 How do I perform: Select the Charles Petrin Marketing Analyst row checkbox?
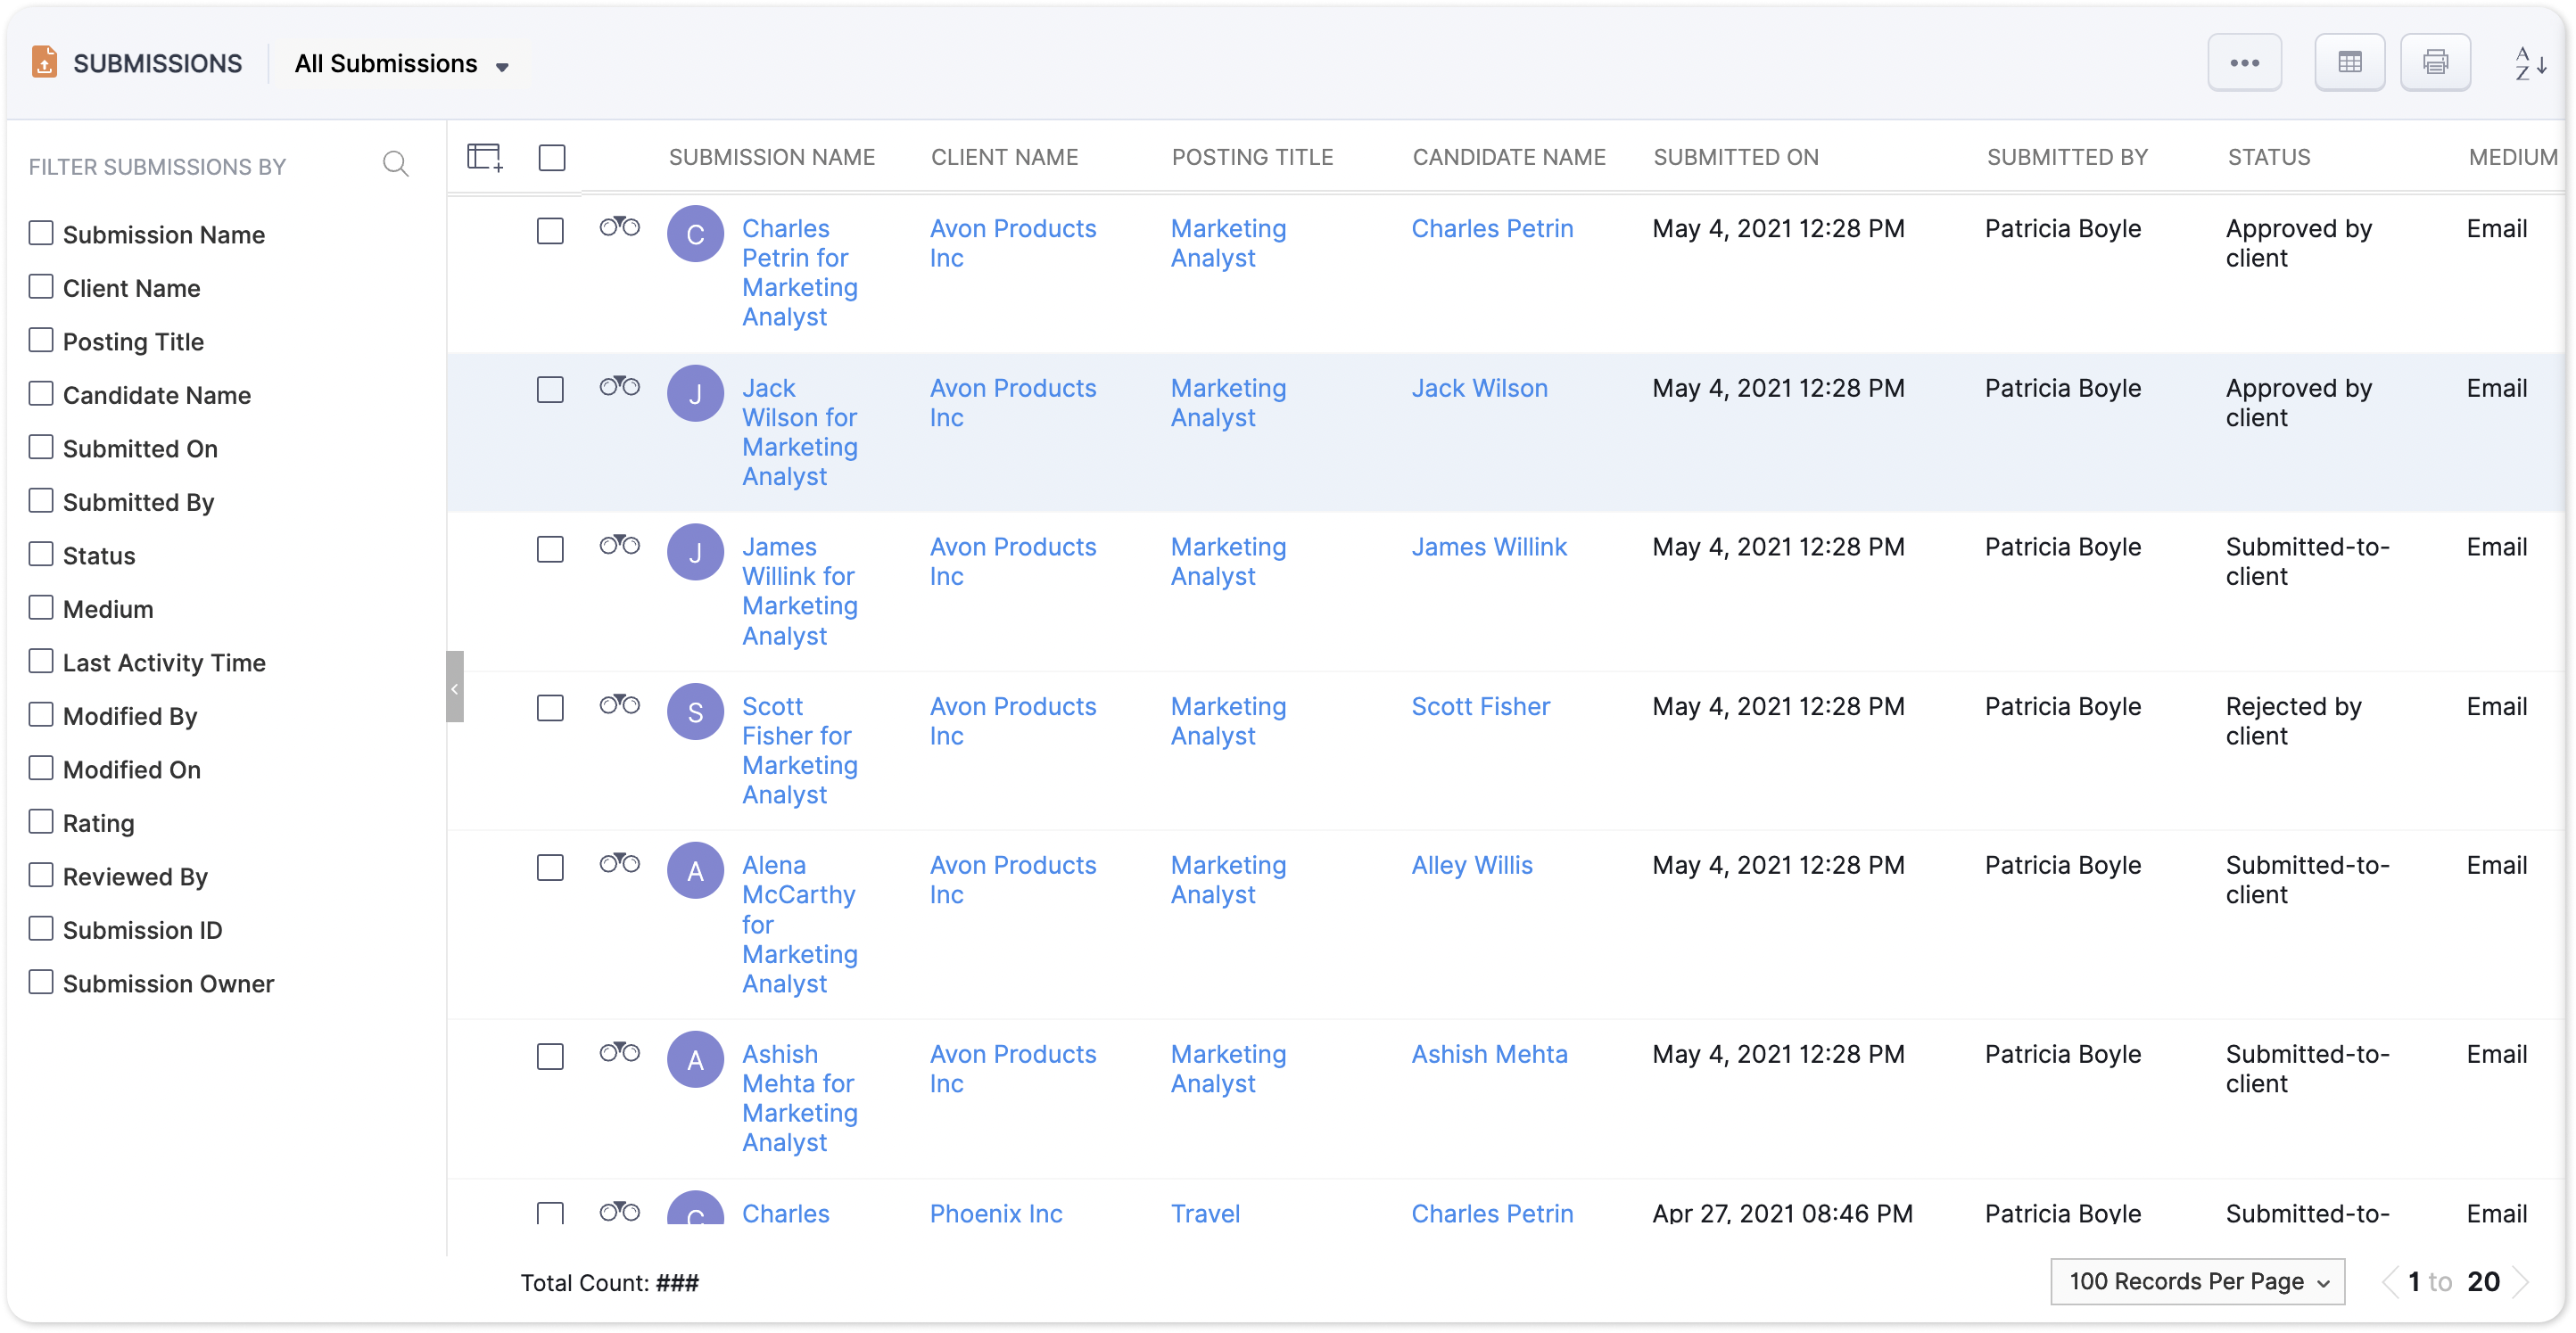coord(550,231)
